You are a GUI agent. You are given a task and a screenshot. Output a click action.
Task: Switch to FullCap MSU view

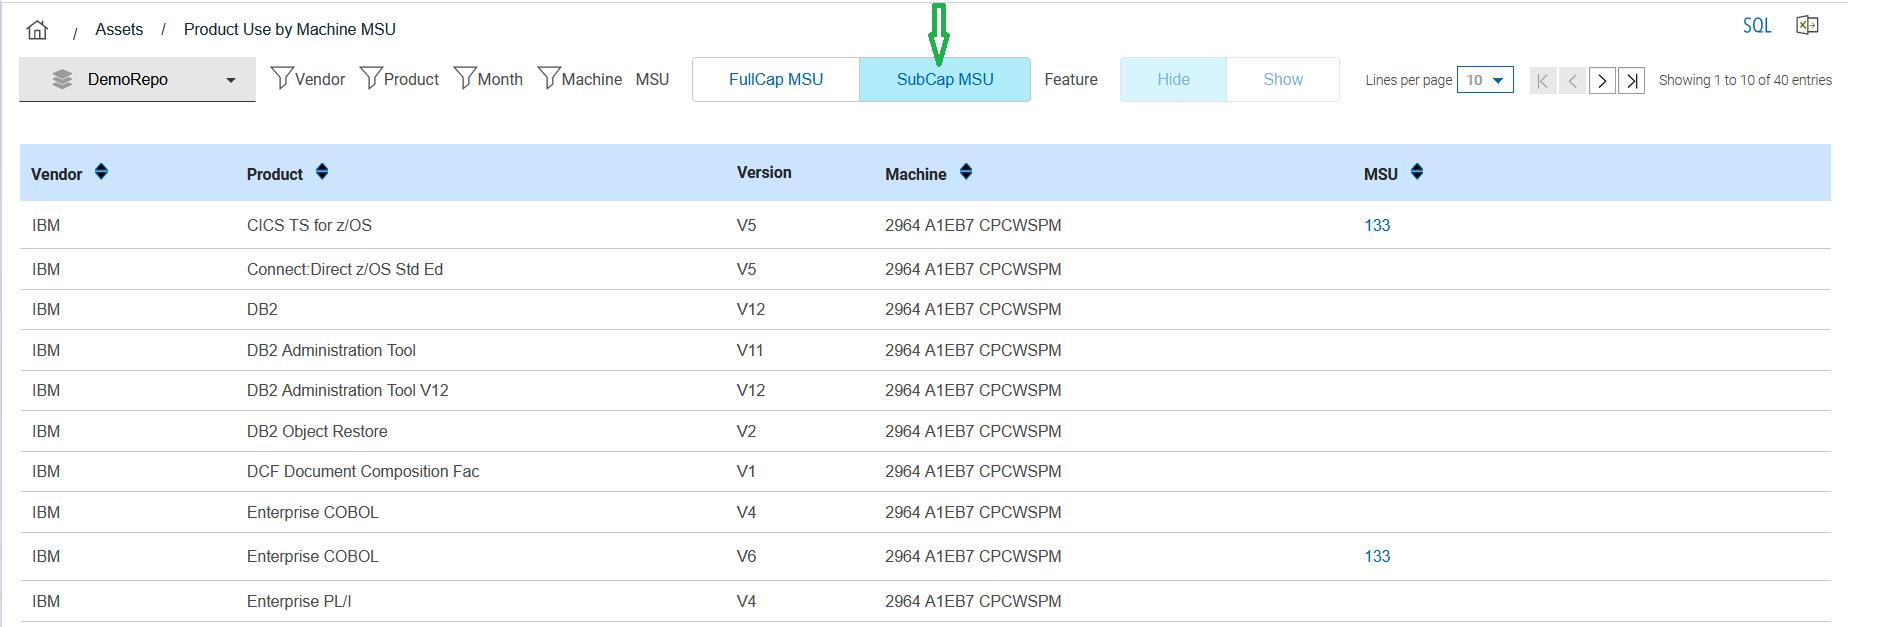pos(775,79)
